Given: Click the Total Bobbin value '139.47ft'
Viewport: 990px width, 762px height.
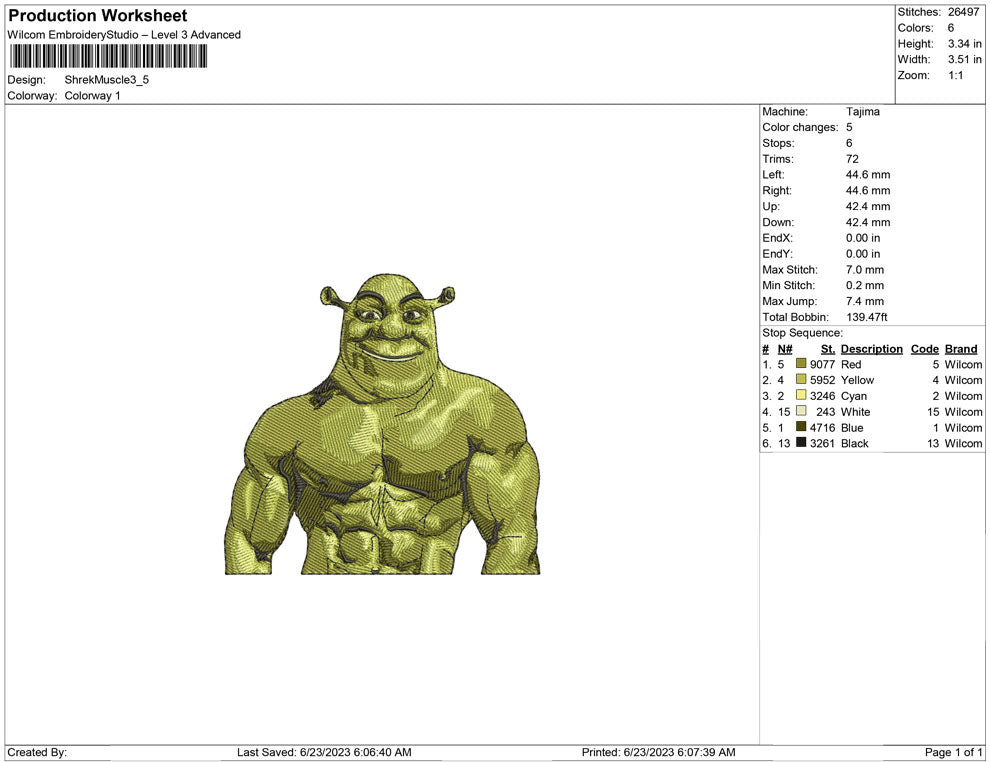Looking at the screenshot, I should (867, 317).
